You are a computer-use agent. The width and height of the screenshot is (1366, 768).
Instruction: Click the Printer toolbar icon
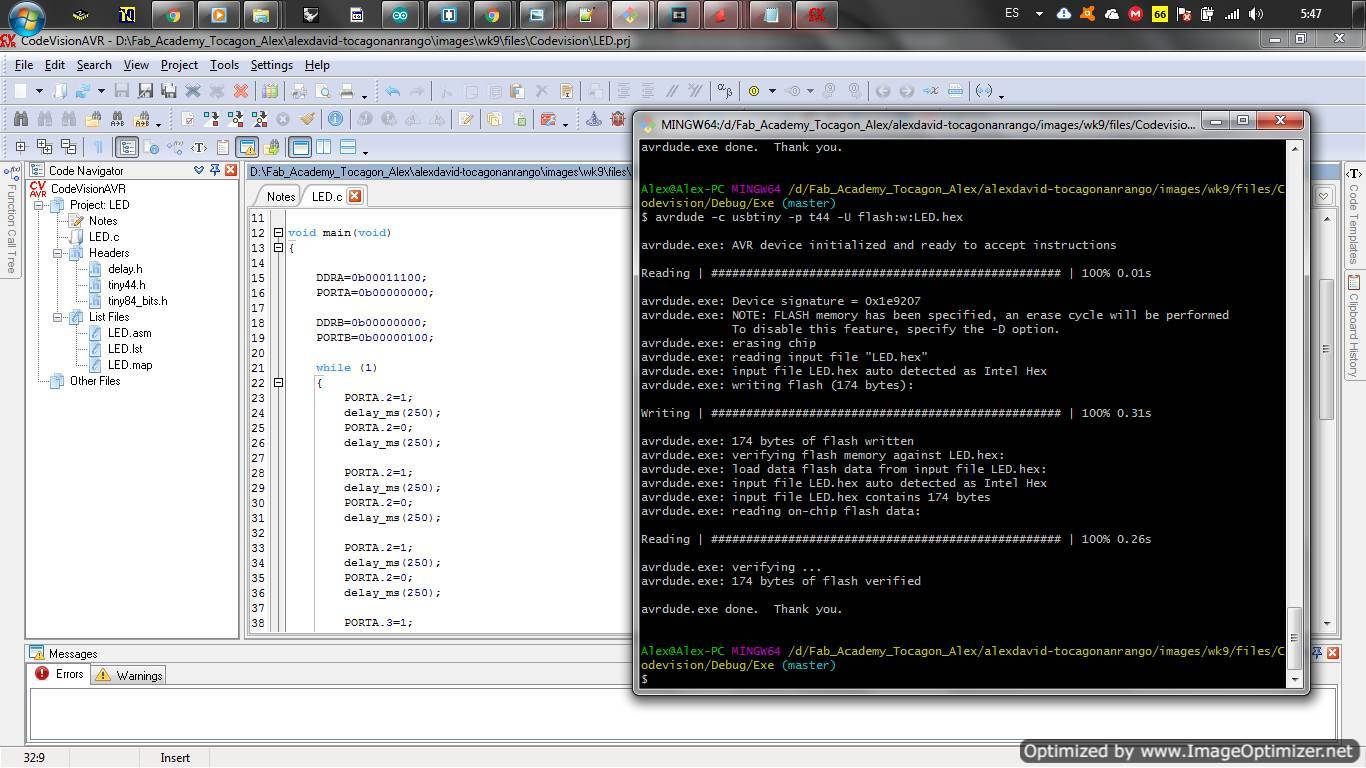(347, 91)
